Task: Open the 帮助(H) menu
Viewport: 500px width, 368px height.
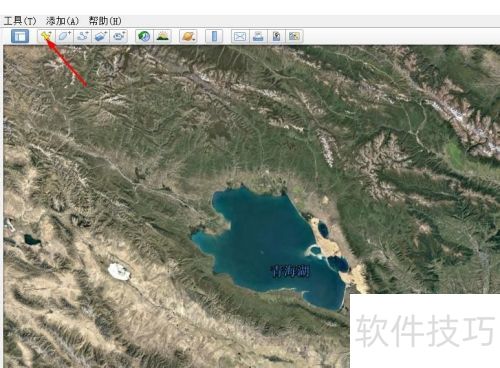Action: tap(105, 21)
